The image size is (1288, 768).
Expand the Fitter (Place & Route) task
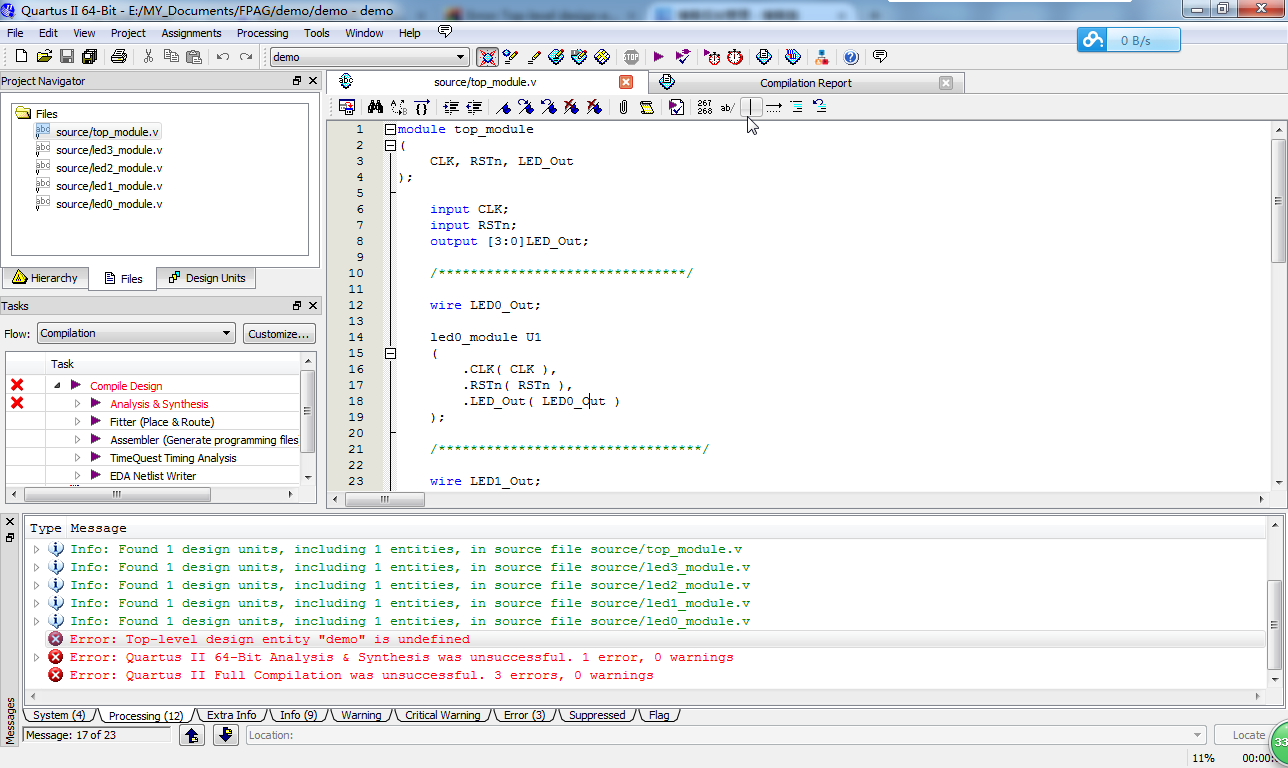point(78,421)
